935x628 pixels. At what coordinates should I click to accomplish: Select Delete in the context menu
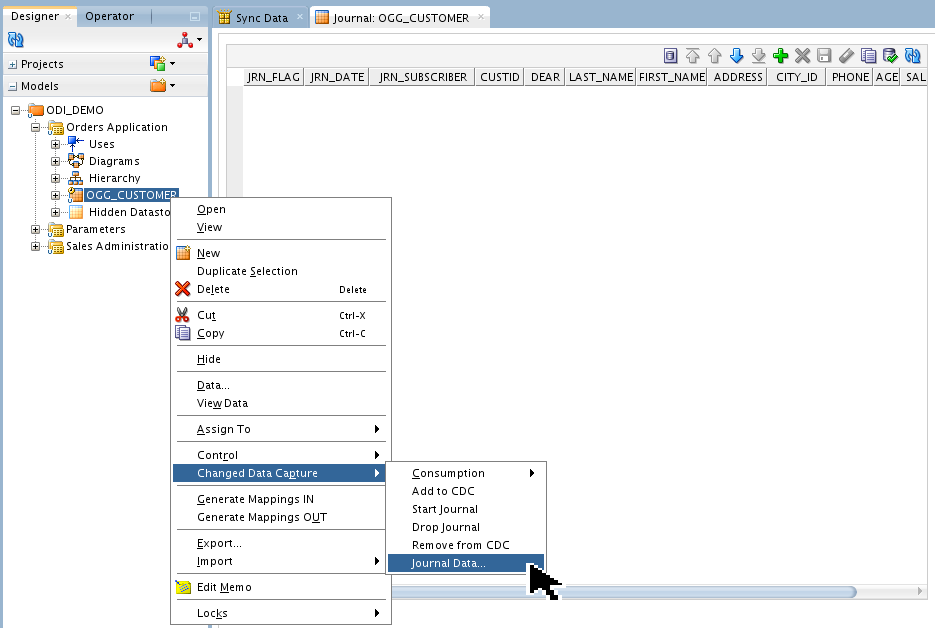pyautogui.click(x=281, y=289)
